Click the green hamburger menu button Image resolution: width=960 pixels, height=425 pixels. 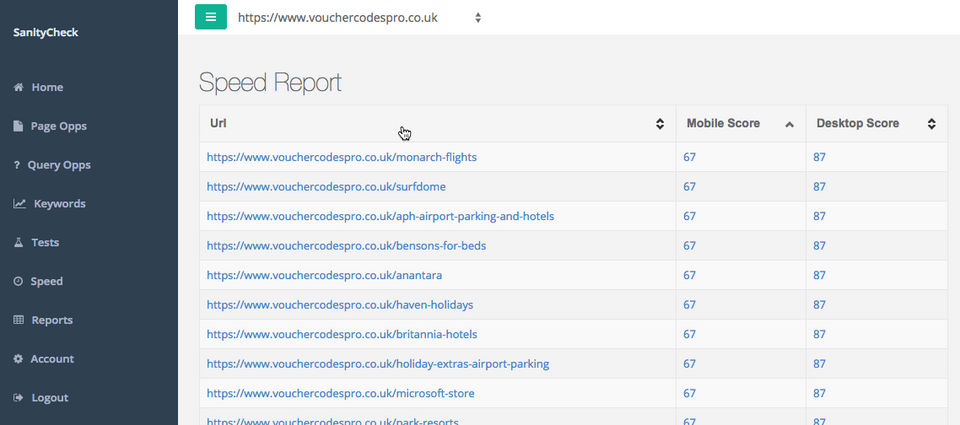tap(211, 17)
